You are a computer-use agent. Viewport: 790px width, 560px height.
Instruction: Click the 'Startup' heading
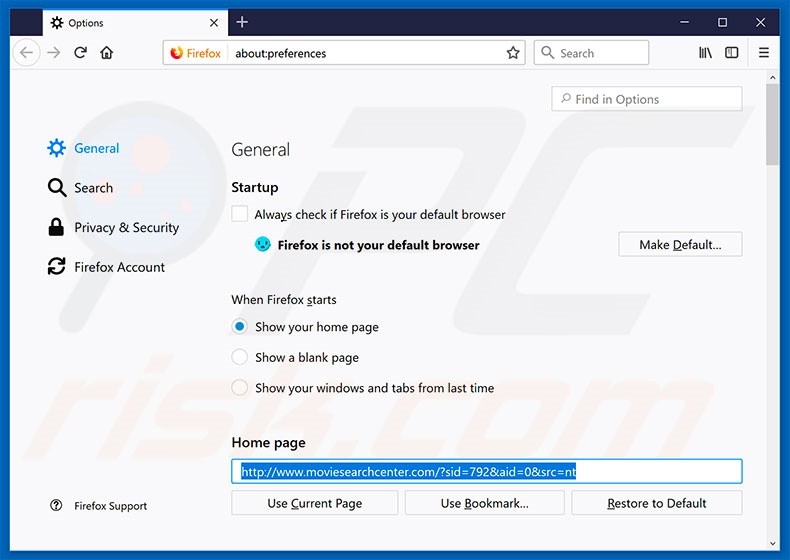coord(254,187)
